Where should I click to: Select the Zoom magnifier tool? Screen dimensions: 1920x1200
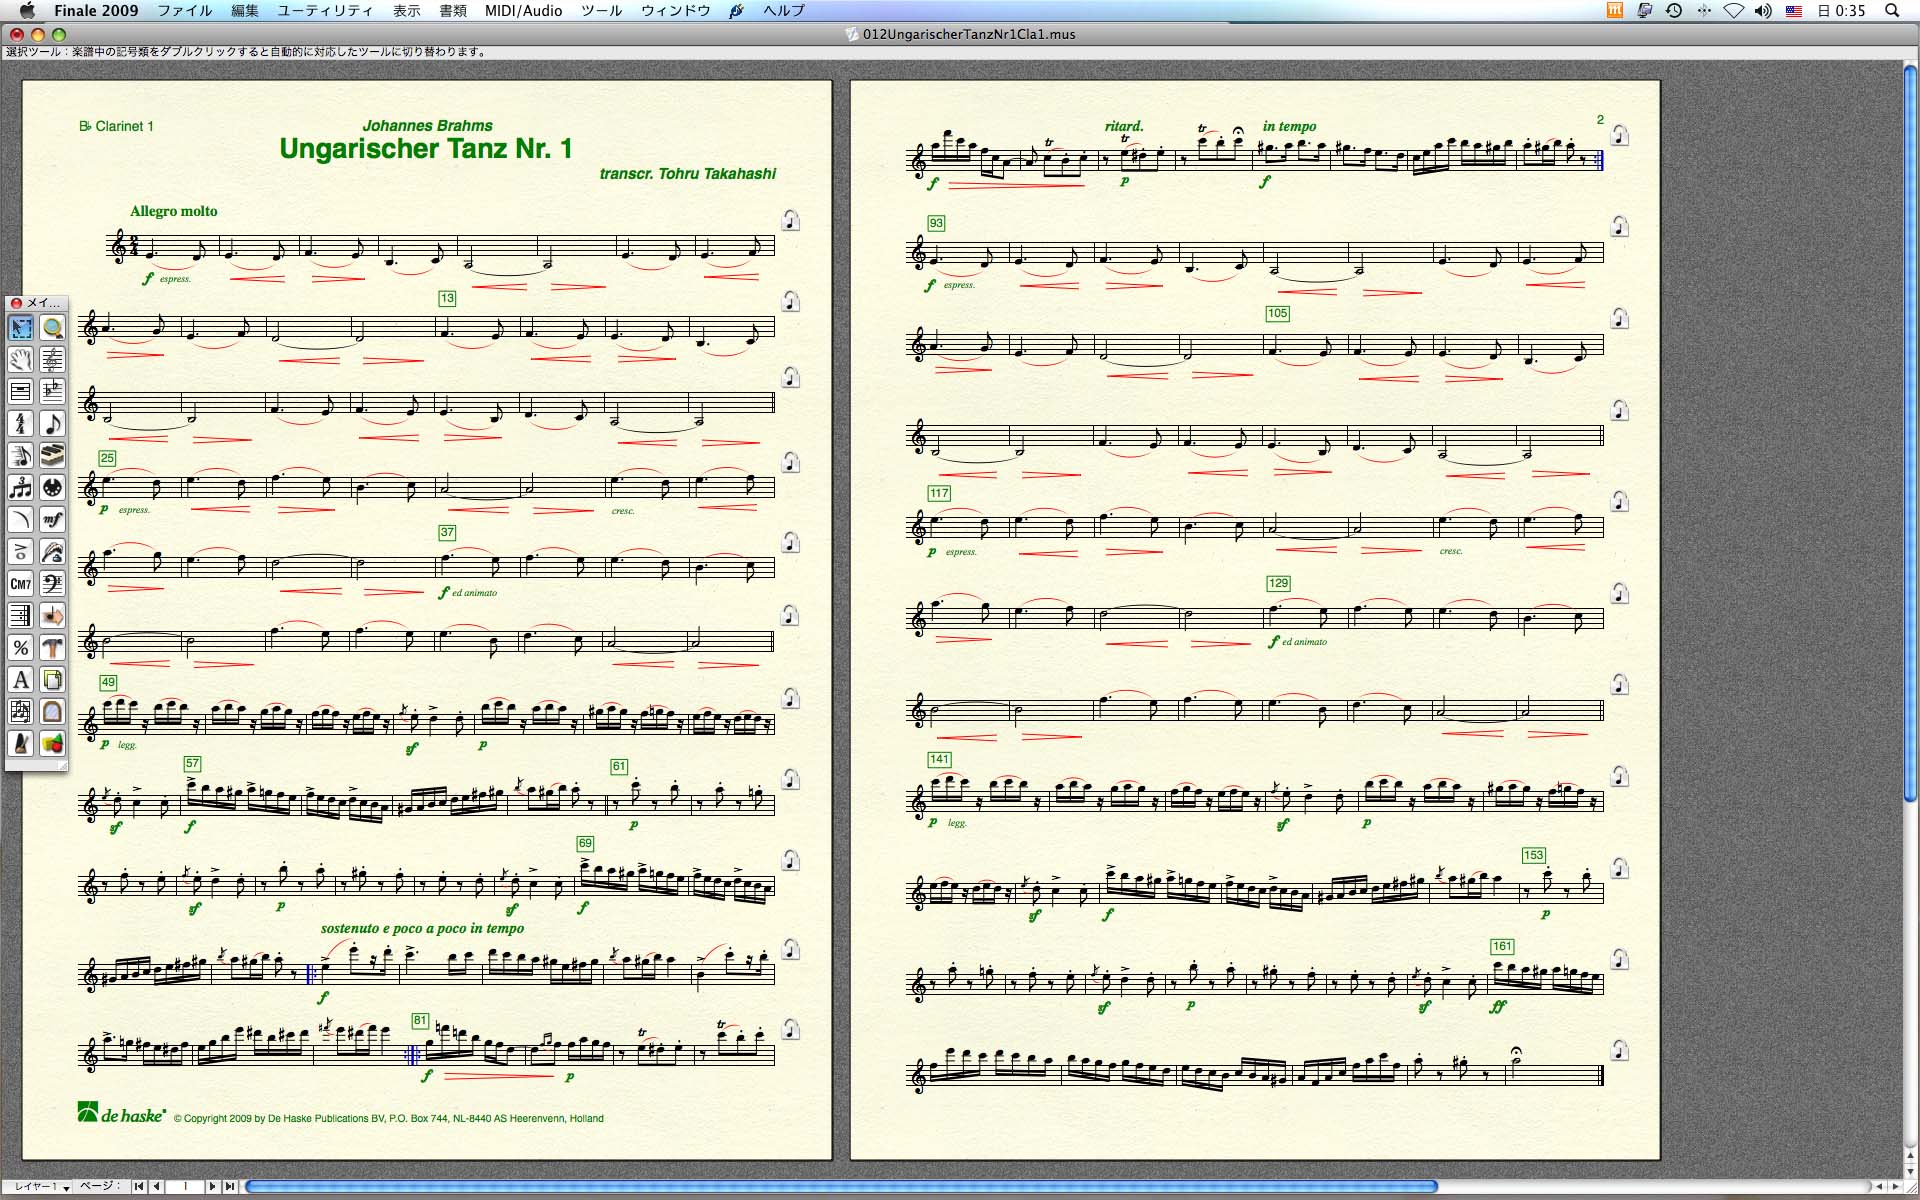[53, 328]
